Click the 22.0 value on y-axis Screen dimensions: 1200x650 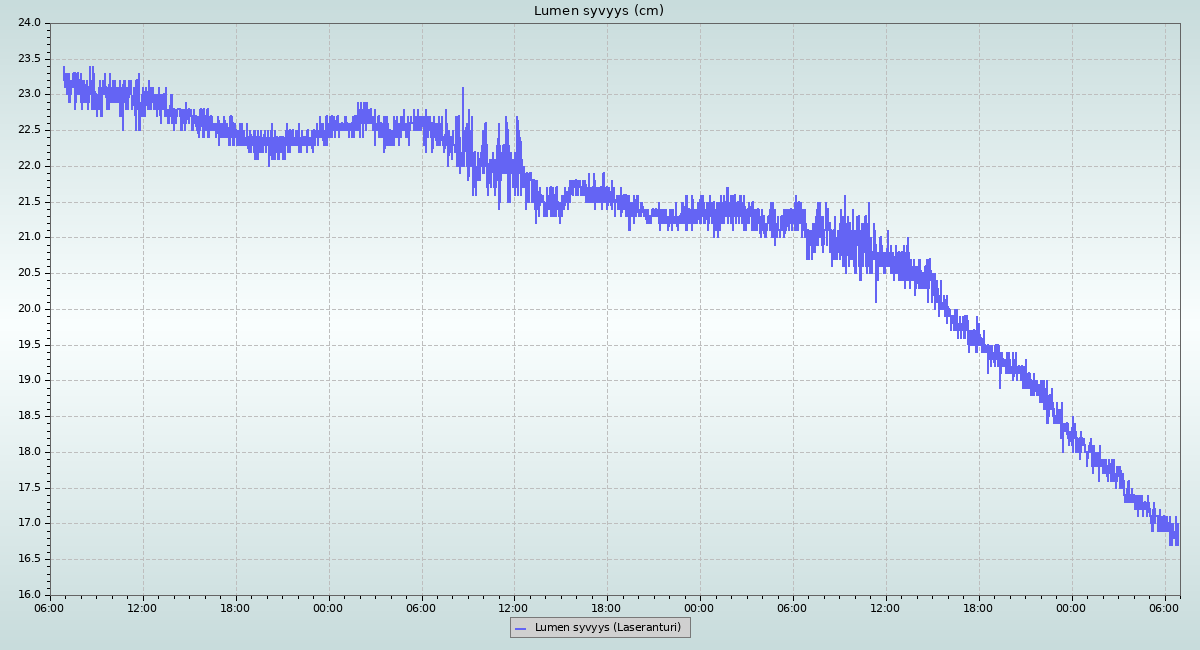[x=29, y=166]
